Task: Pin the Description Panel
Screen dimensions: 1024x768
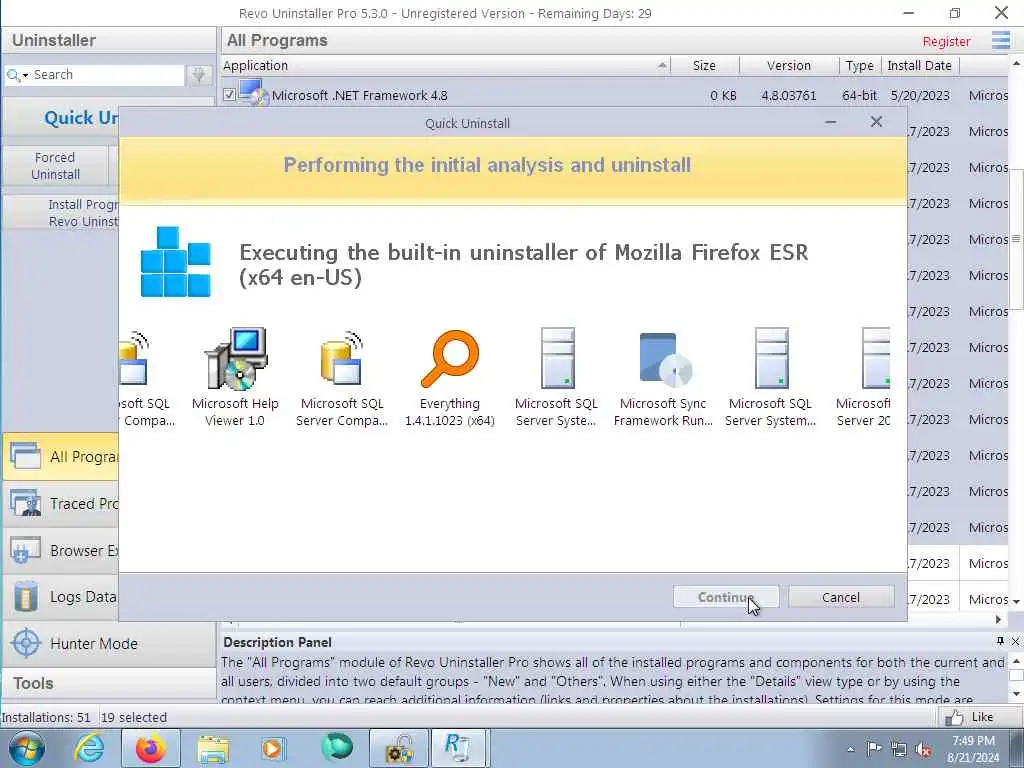Action: tap(1000, 641)
